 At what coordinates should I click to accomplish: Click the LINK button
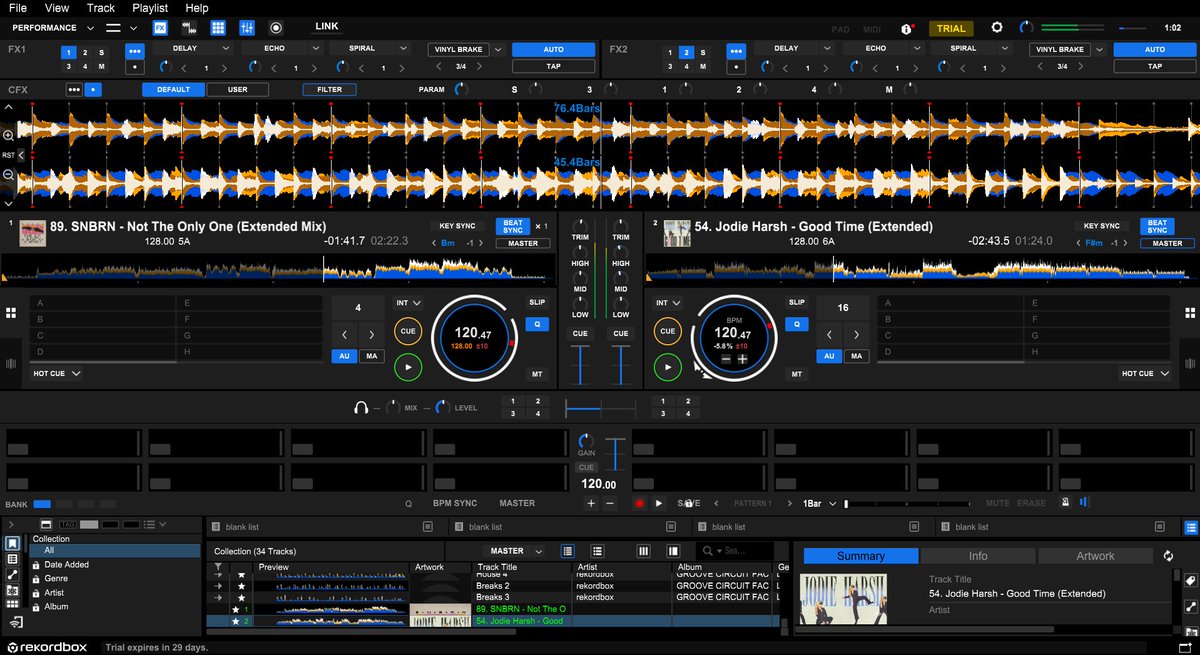click(327, 26)
